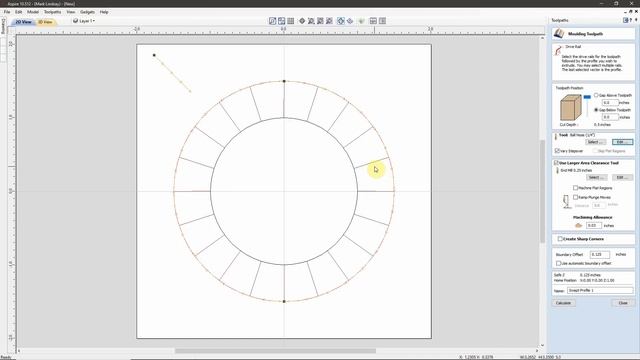Screen dimensions: 640x360
Task: Click the Calculate button
Action: tap(564, 303)
